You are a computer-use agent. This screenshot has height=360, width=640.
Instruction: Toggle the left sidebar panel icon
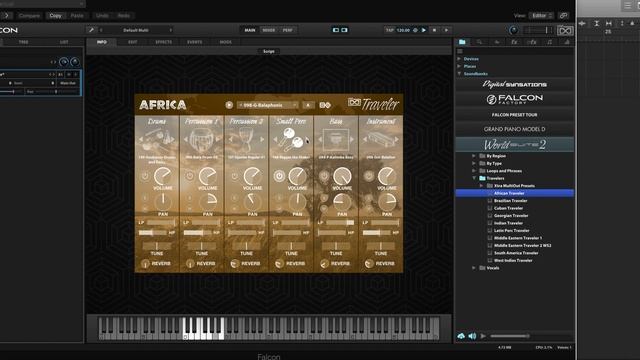click(336, 30)
